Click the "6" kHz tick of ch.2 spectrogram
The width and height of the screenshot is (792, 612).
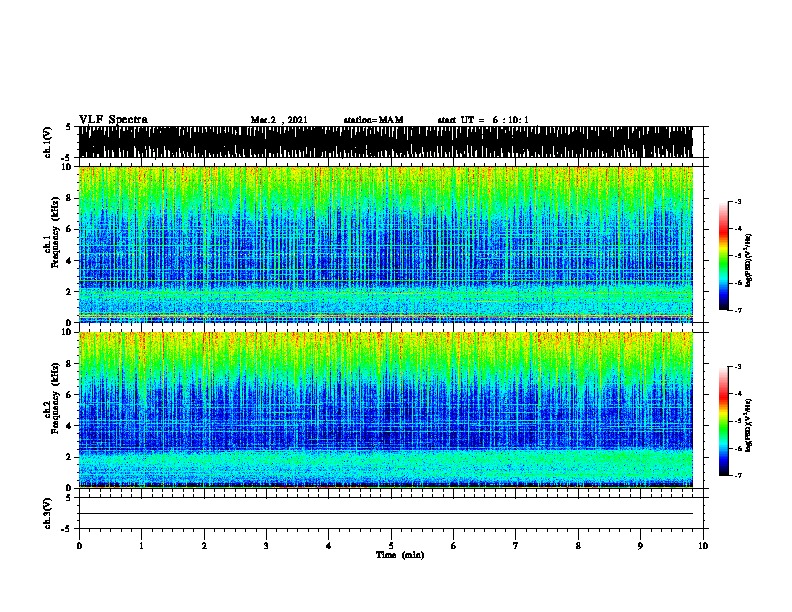point(70,394)
